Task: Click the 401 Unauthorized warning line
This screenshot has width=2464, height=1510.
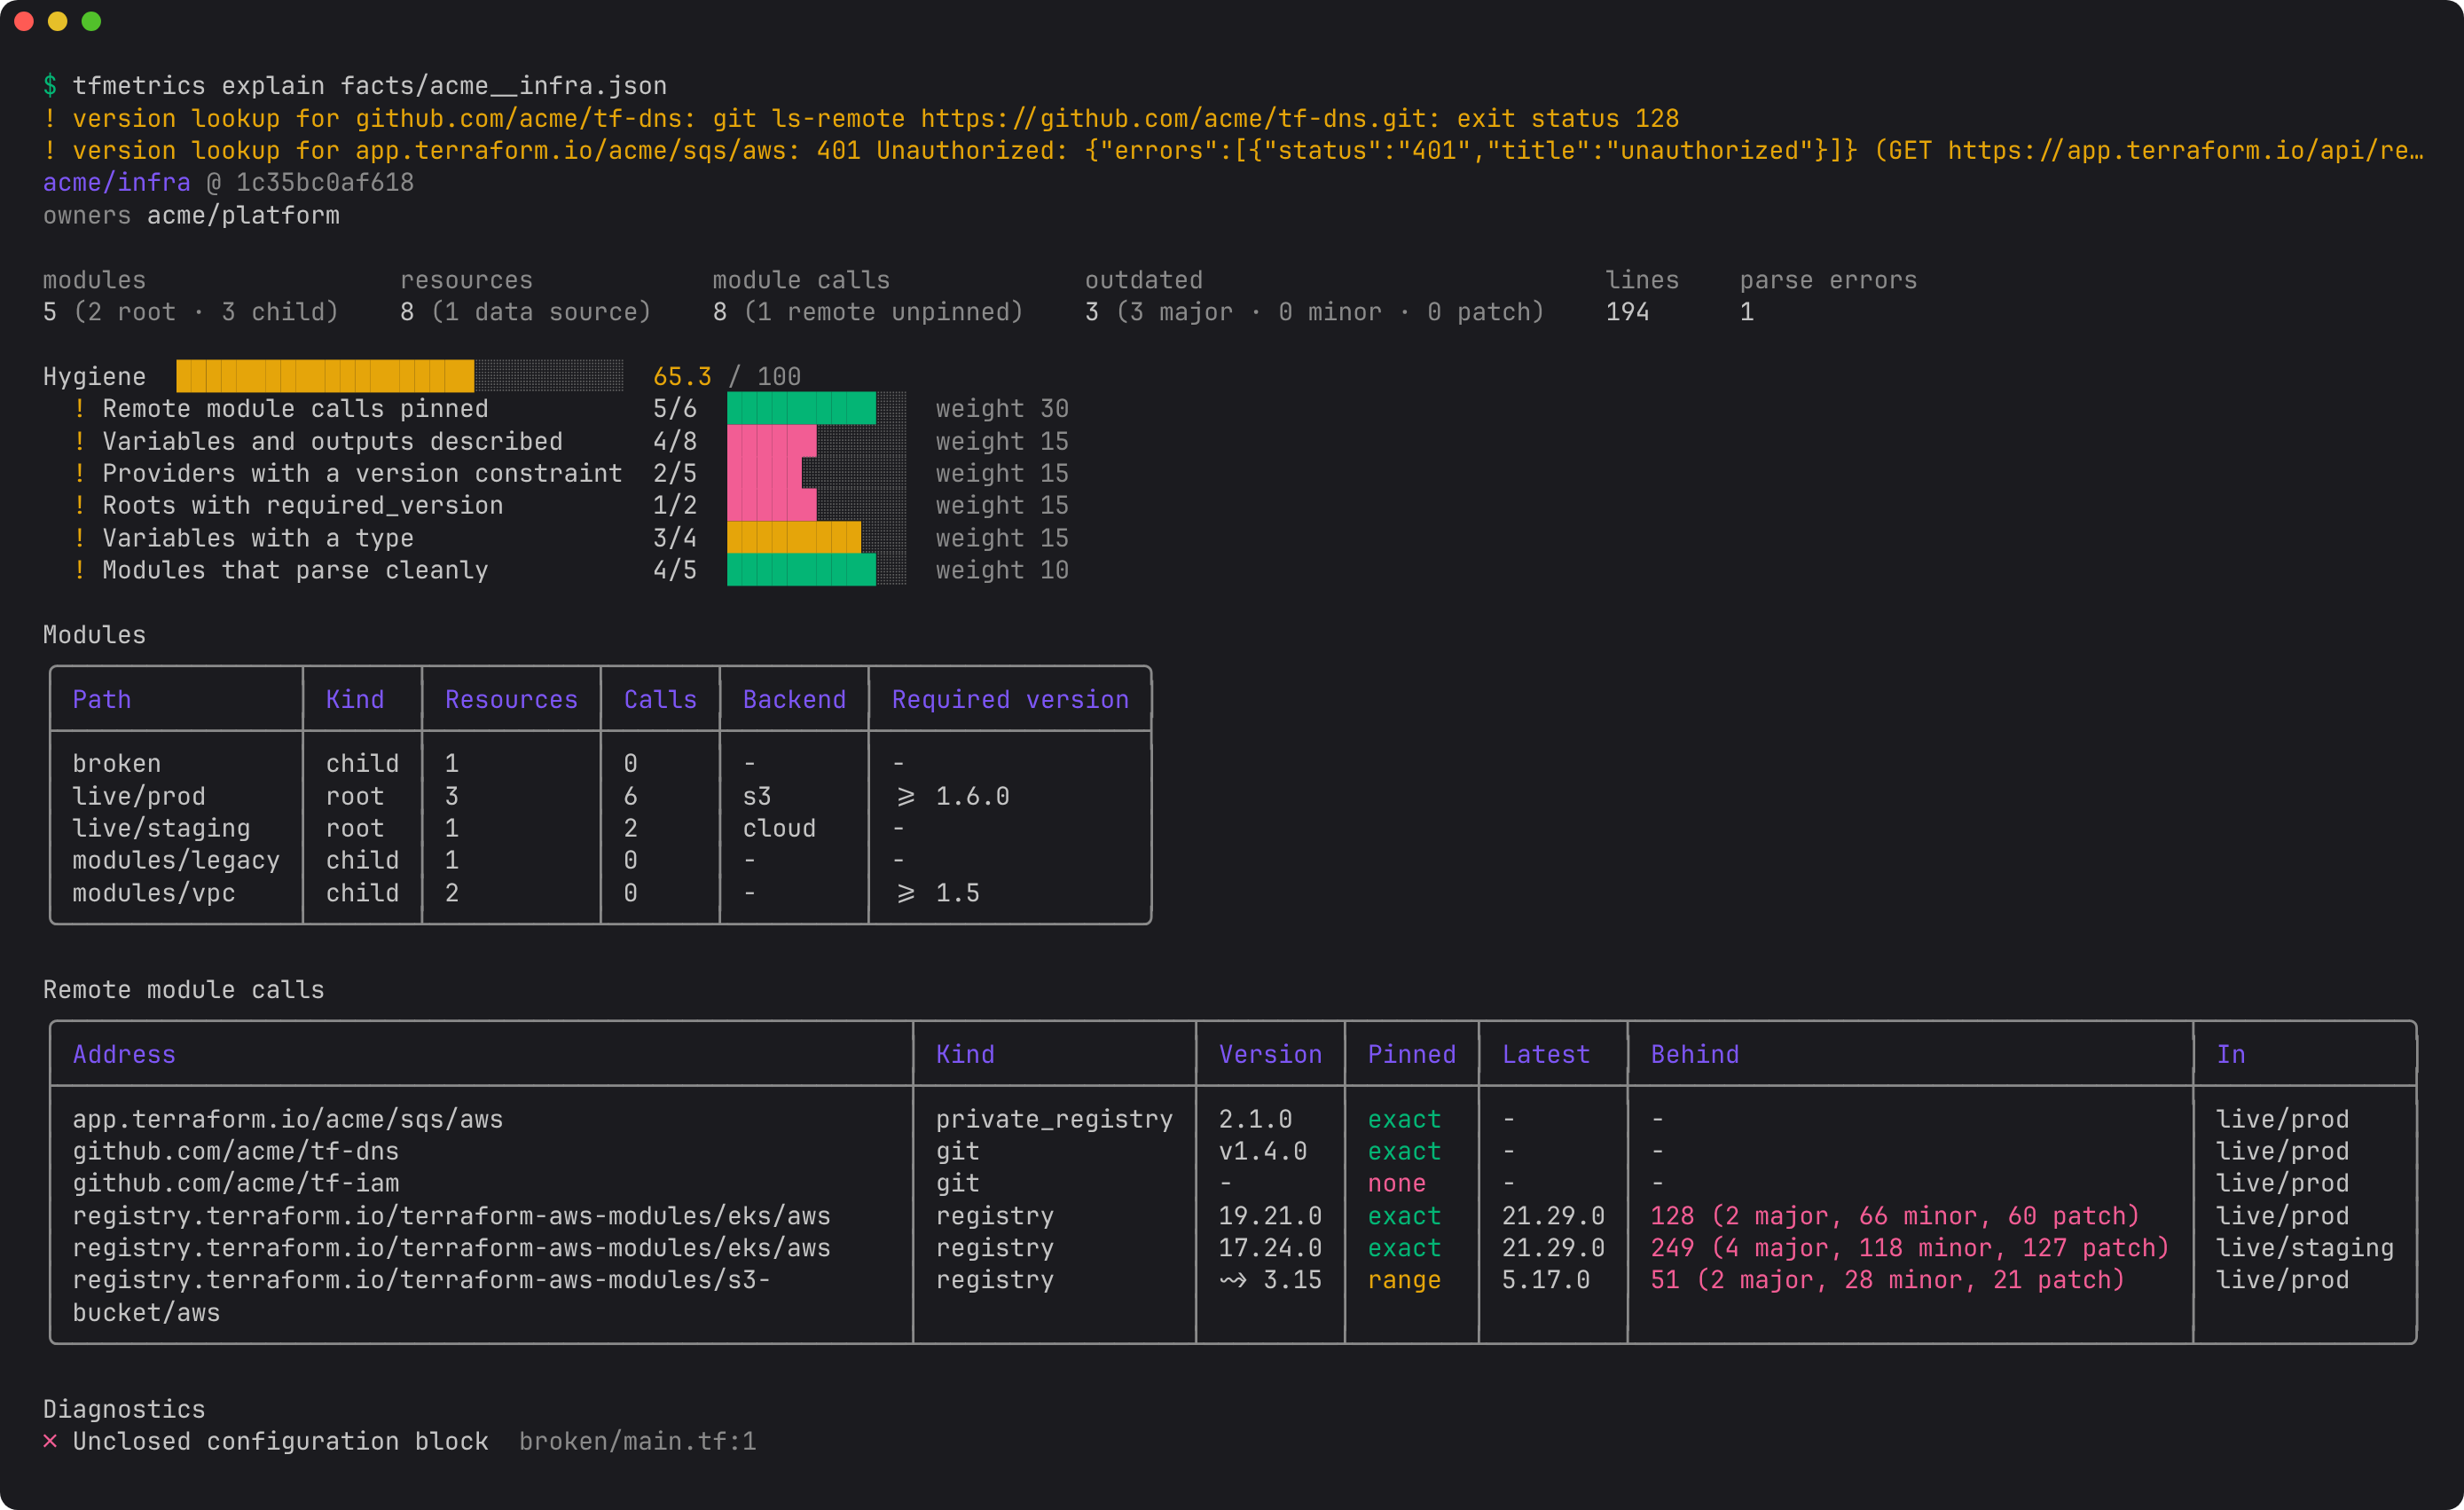Action: 1233,150
